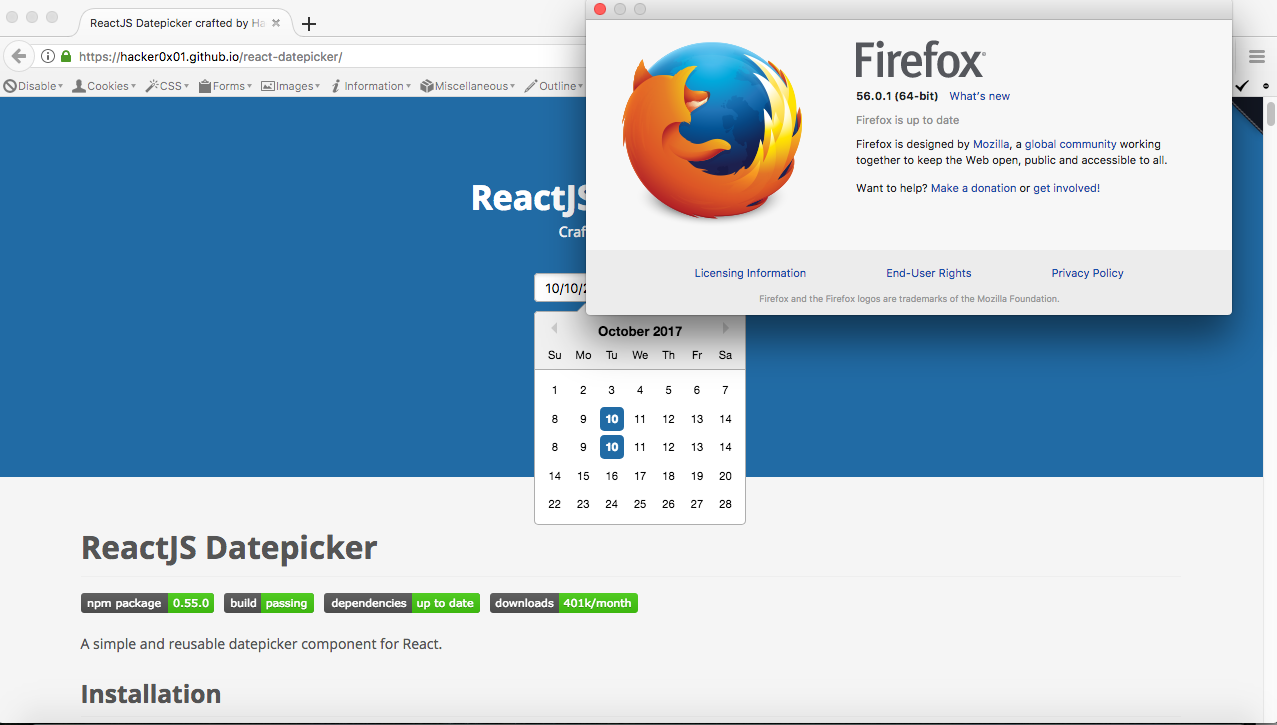The image size is (1277, 725).
Task: Open the dependencies up to date badge
Action: click(402, 603)
